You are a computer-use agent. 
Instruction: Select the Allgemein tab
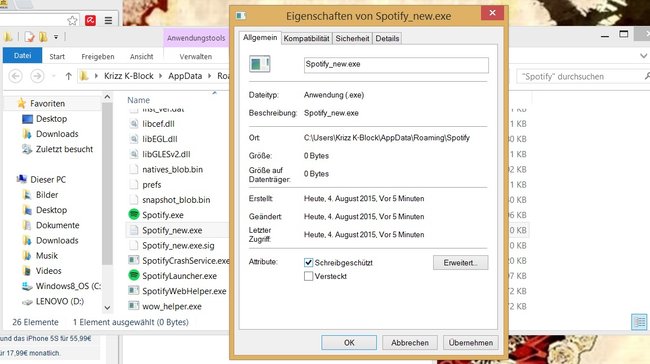point(260,38)
